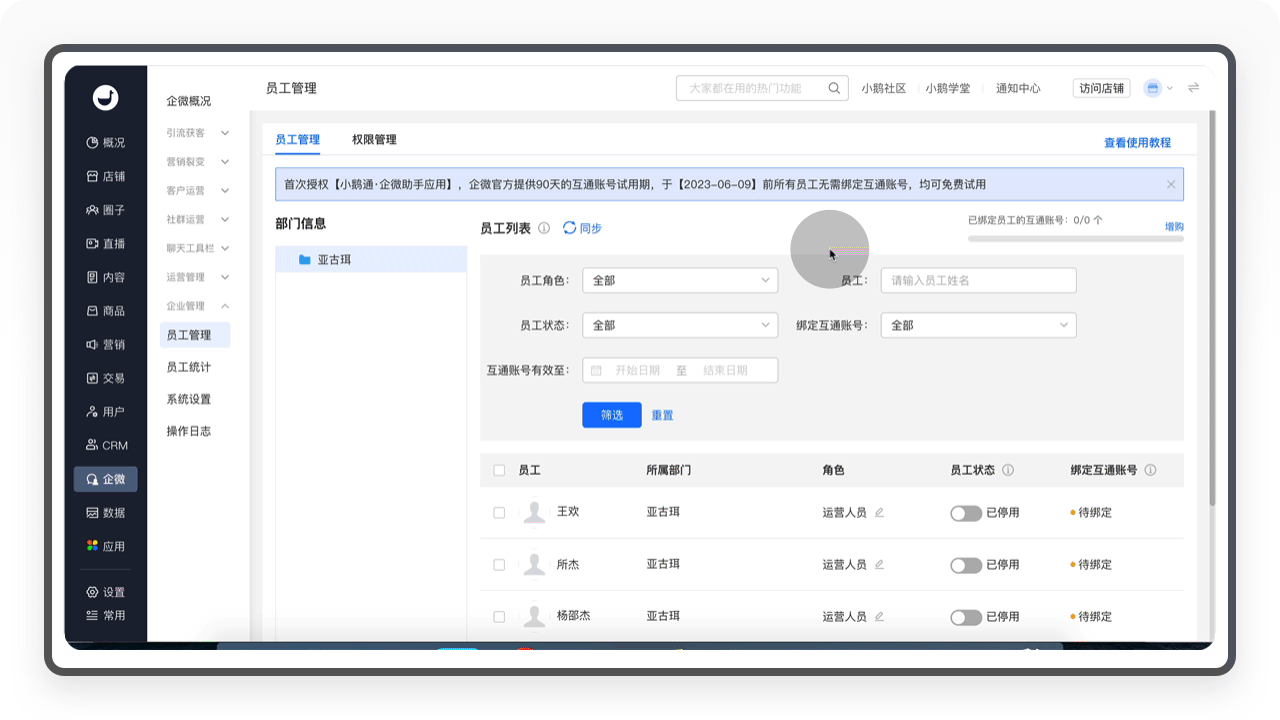
Task: Expand the 运营管理 menu group
Action: click(x=198, y=277)
